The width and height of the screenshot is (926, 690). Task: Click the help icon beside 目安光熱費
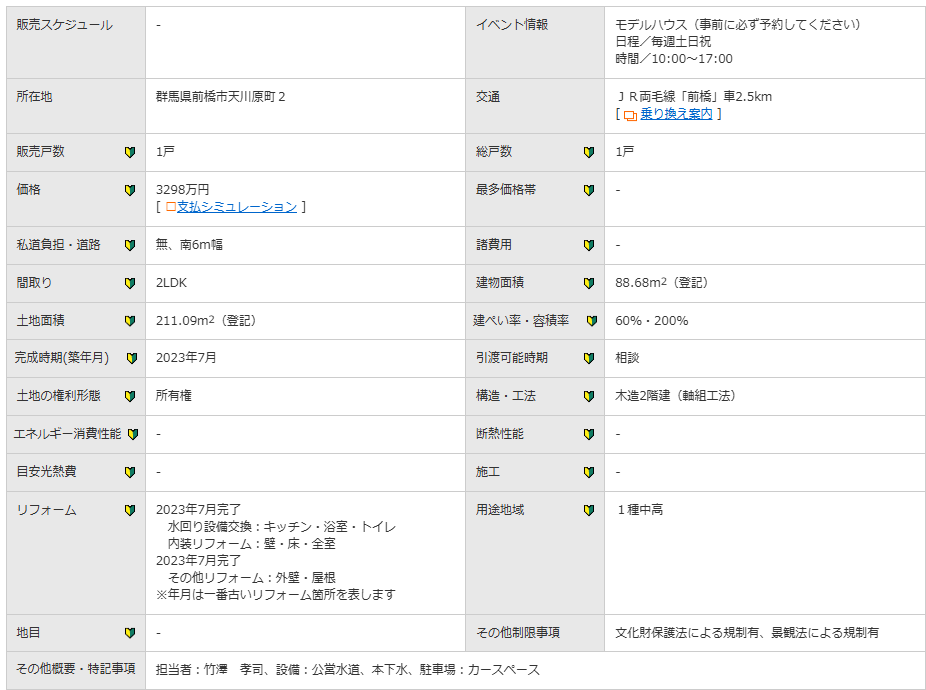point(130,472)
